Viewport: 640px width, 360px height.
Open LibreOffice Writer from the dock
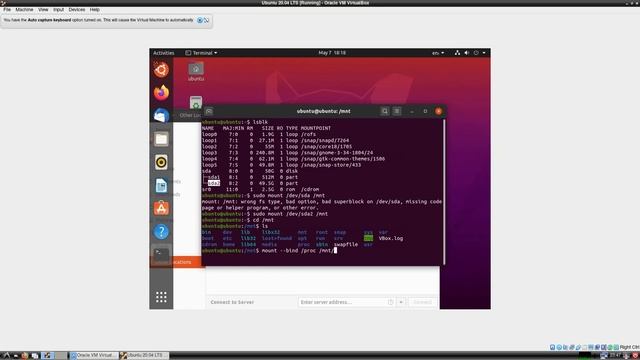161,186
